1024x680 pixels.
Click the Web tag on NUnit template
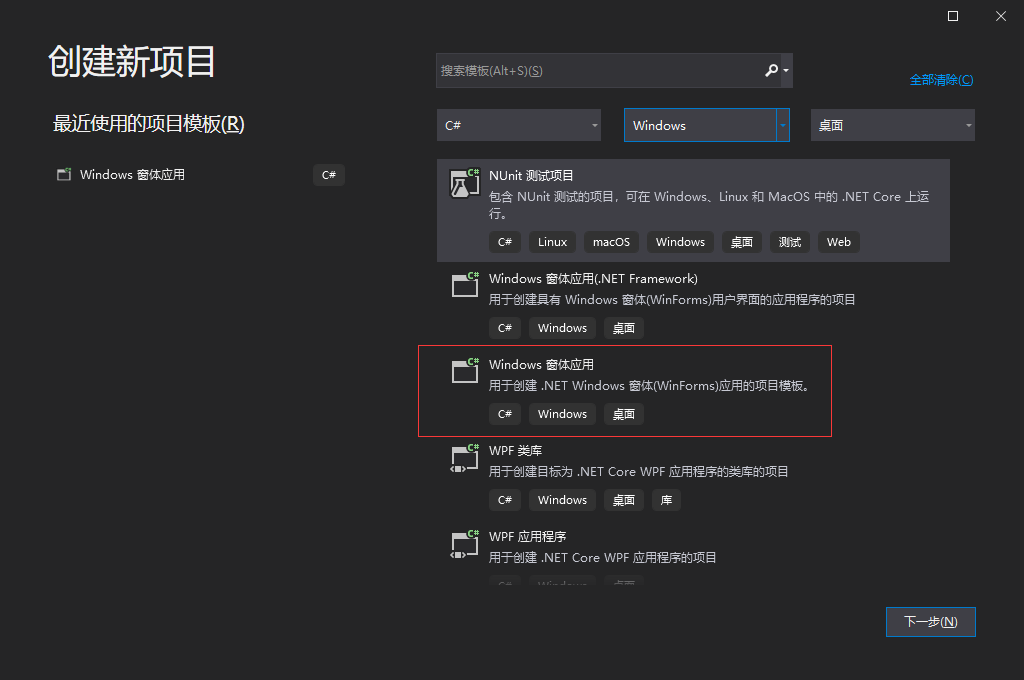click(839, 242)
